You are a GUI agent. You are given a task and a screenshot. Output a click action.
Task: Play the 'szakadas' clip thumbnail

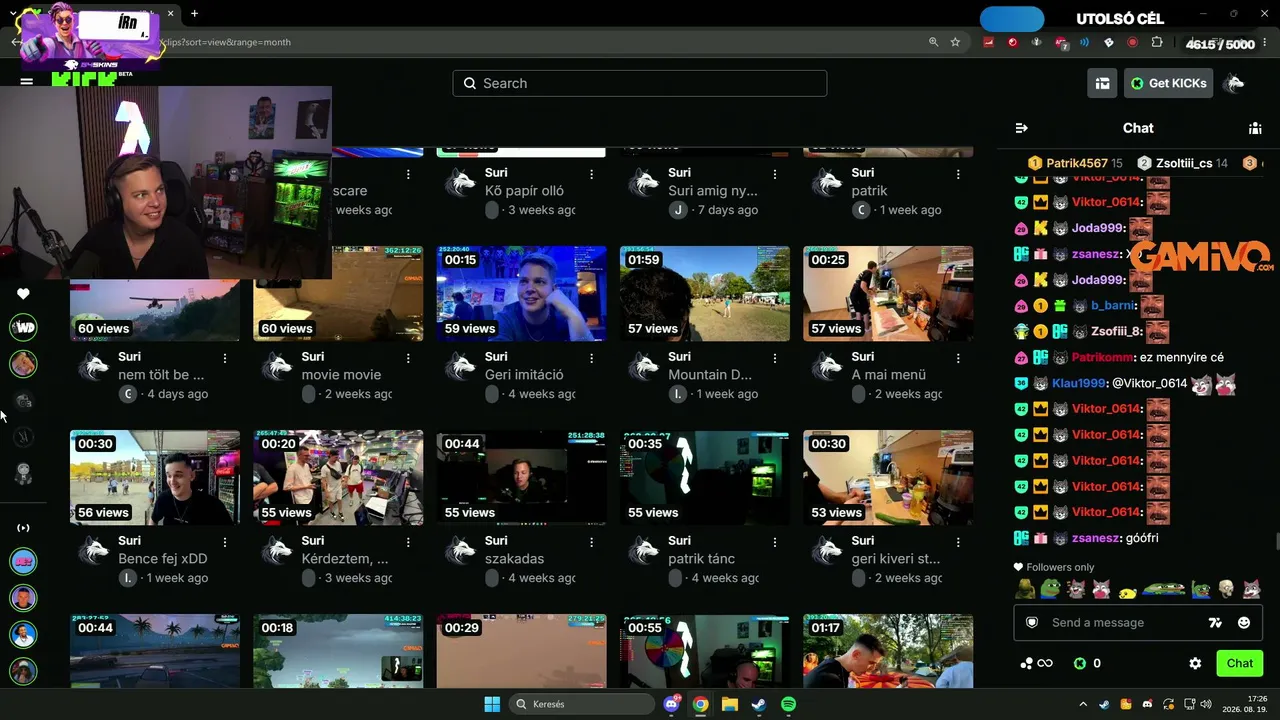click(x=521, y=478)
